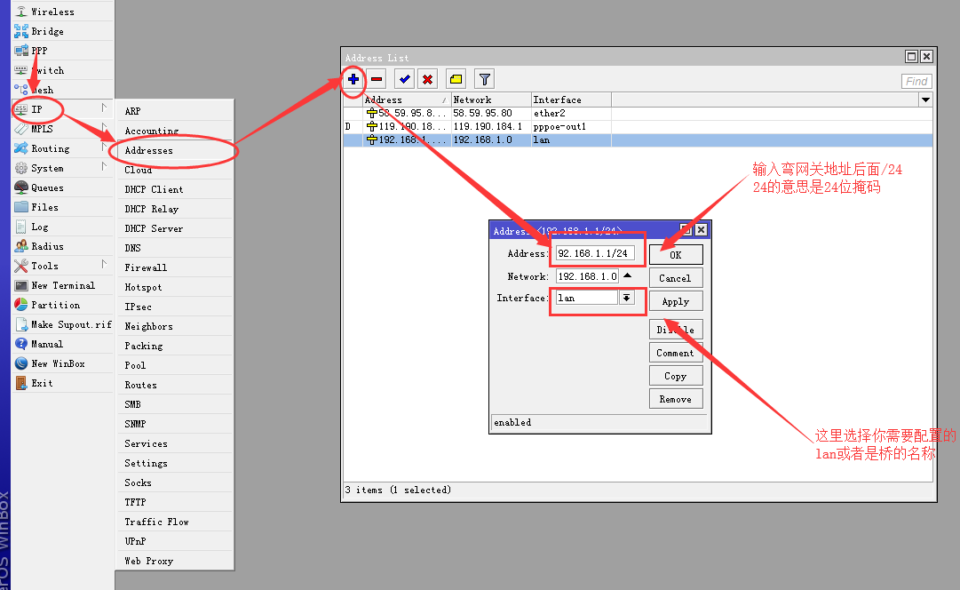This screenshot has width=960, height=590.
Task: Select Addresses from IP submenu
Action: point(175,150)
